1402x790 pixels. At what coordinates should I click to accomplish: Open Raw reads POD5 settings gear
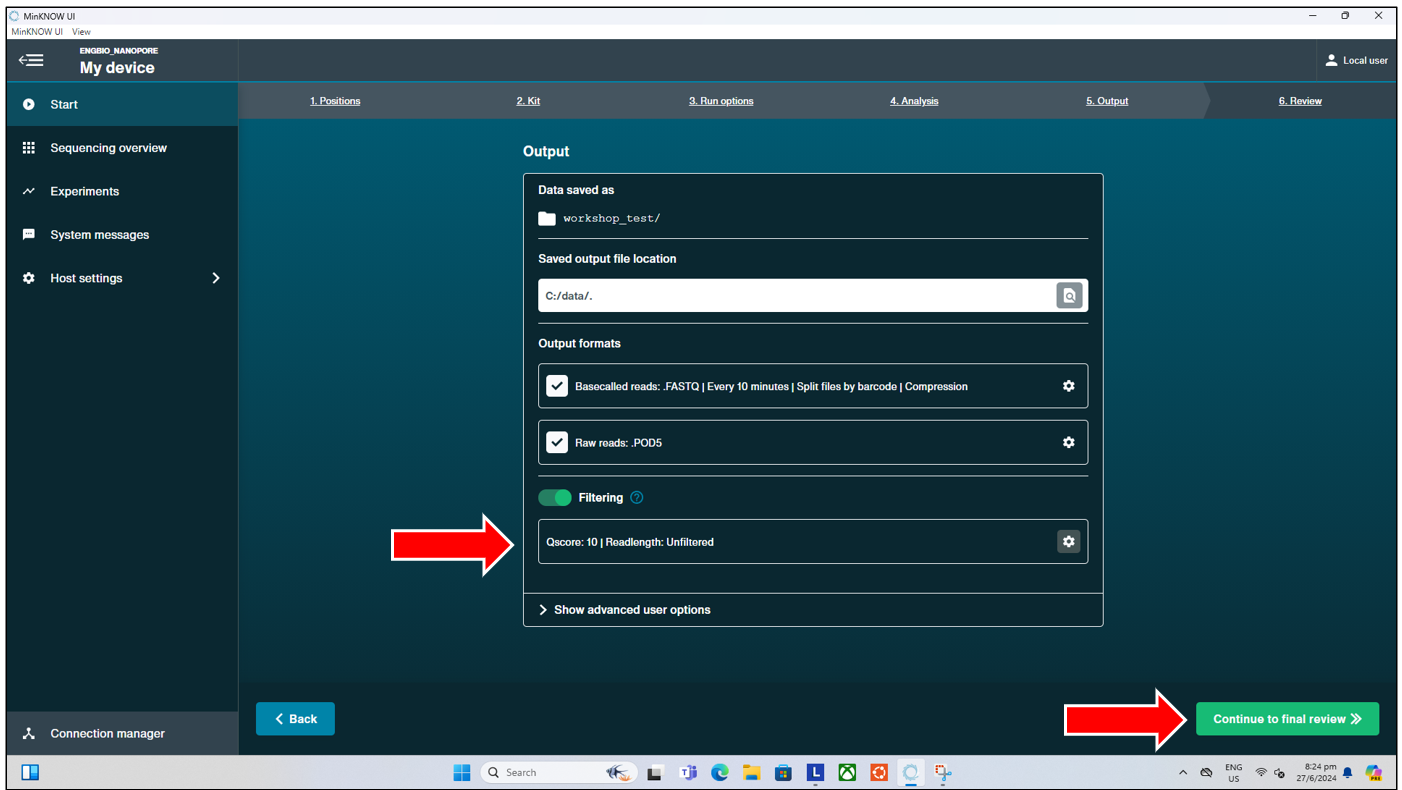point(1068,442)
